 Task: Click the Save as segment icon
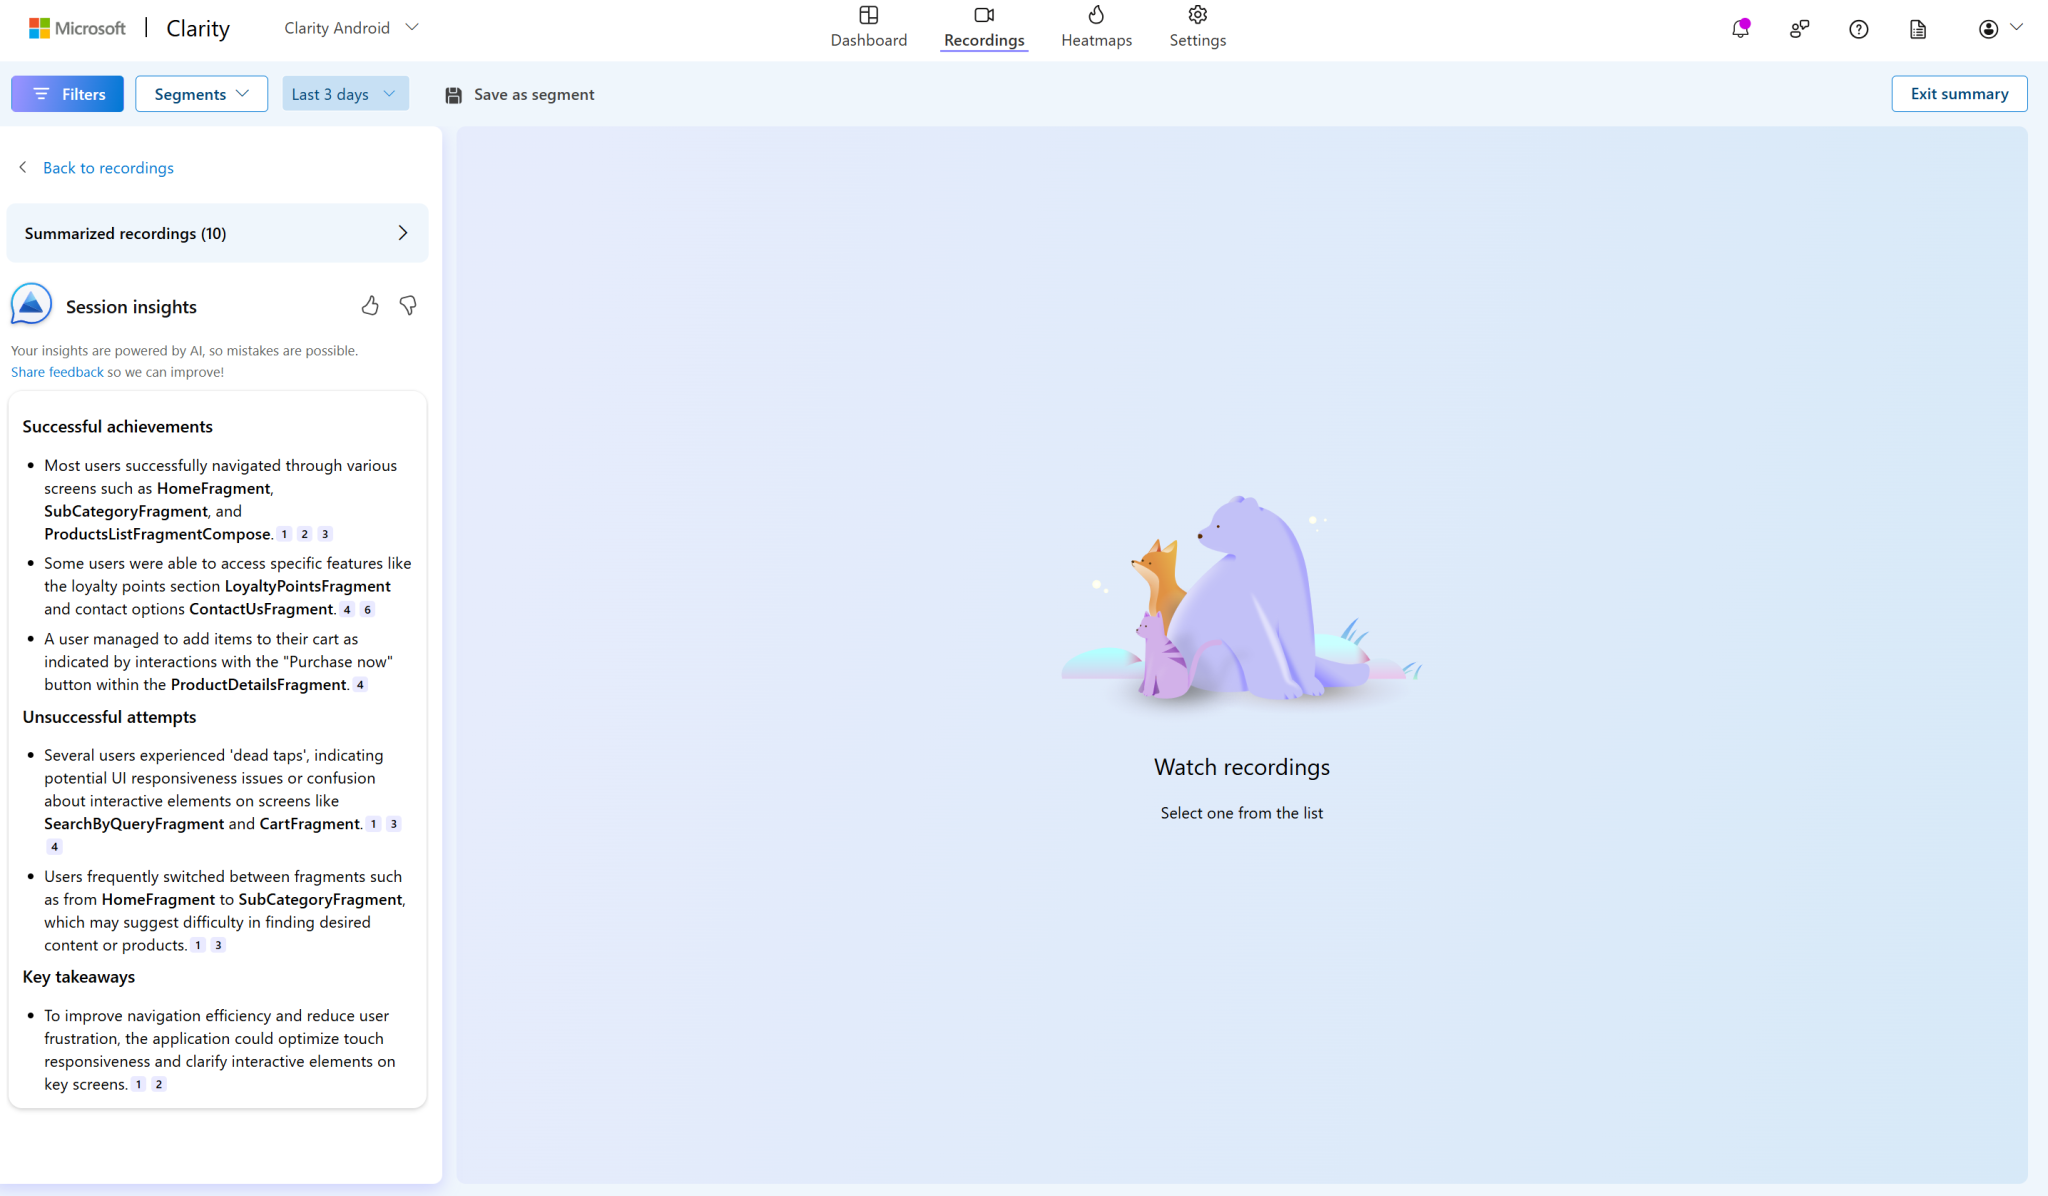454,93
